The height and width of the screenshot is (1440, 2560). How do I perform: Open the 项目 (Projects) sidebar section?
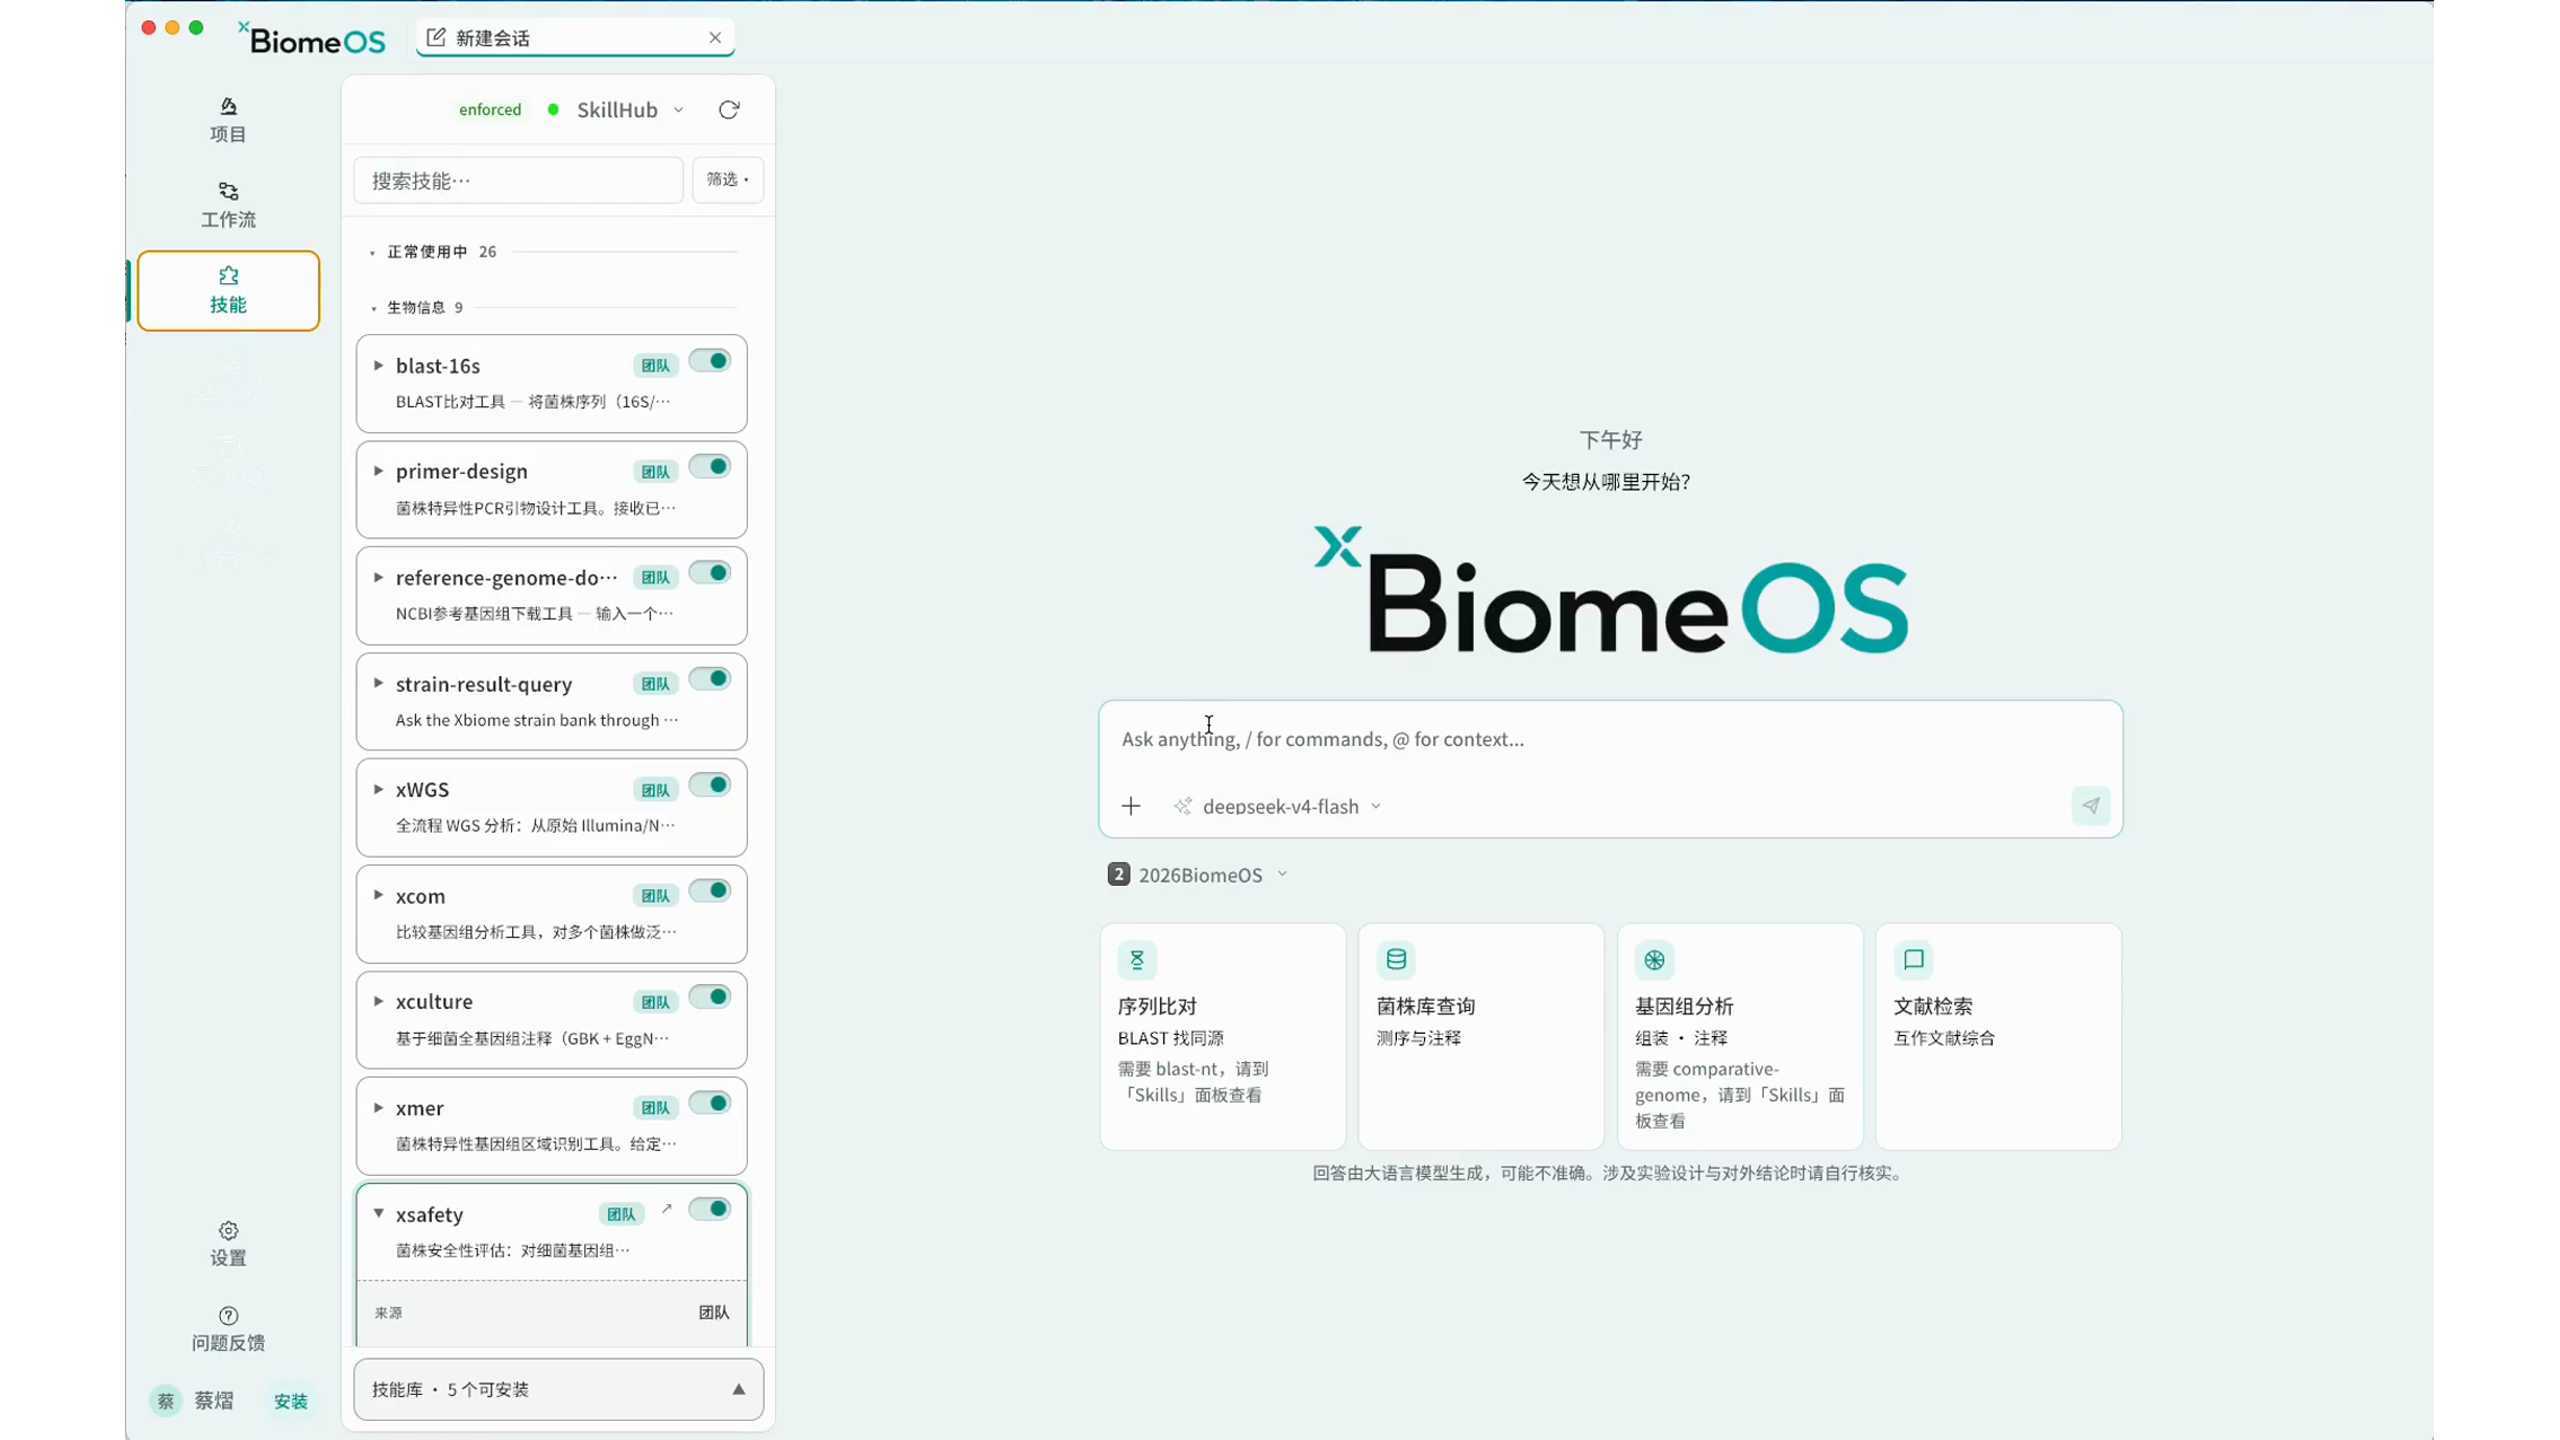(228, 120)
